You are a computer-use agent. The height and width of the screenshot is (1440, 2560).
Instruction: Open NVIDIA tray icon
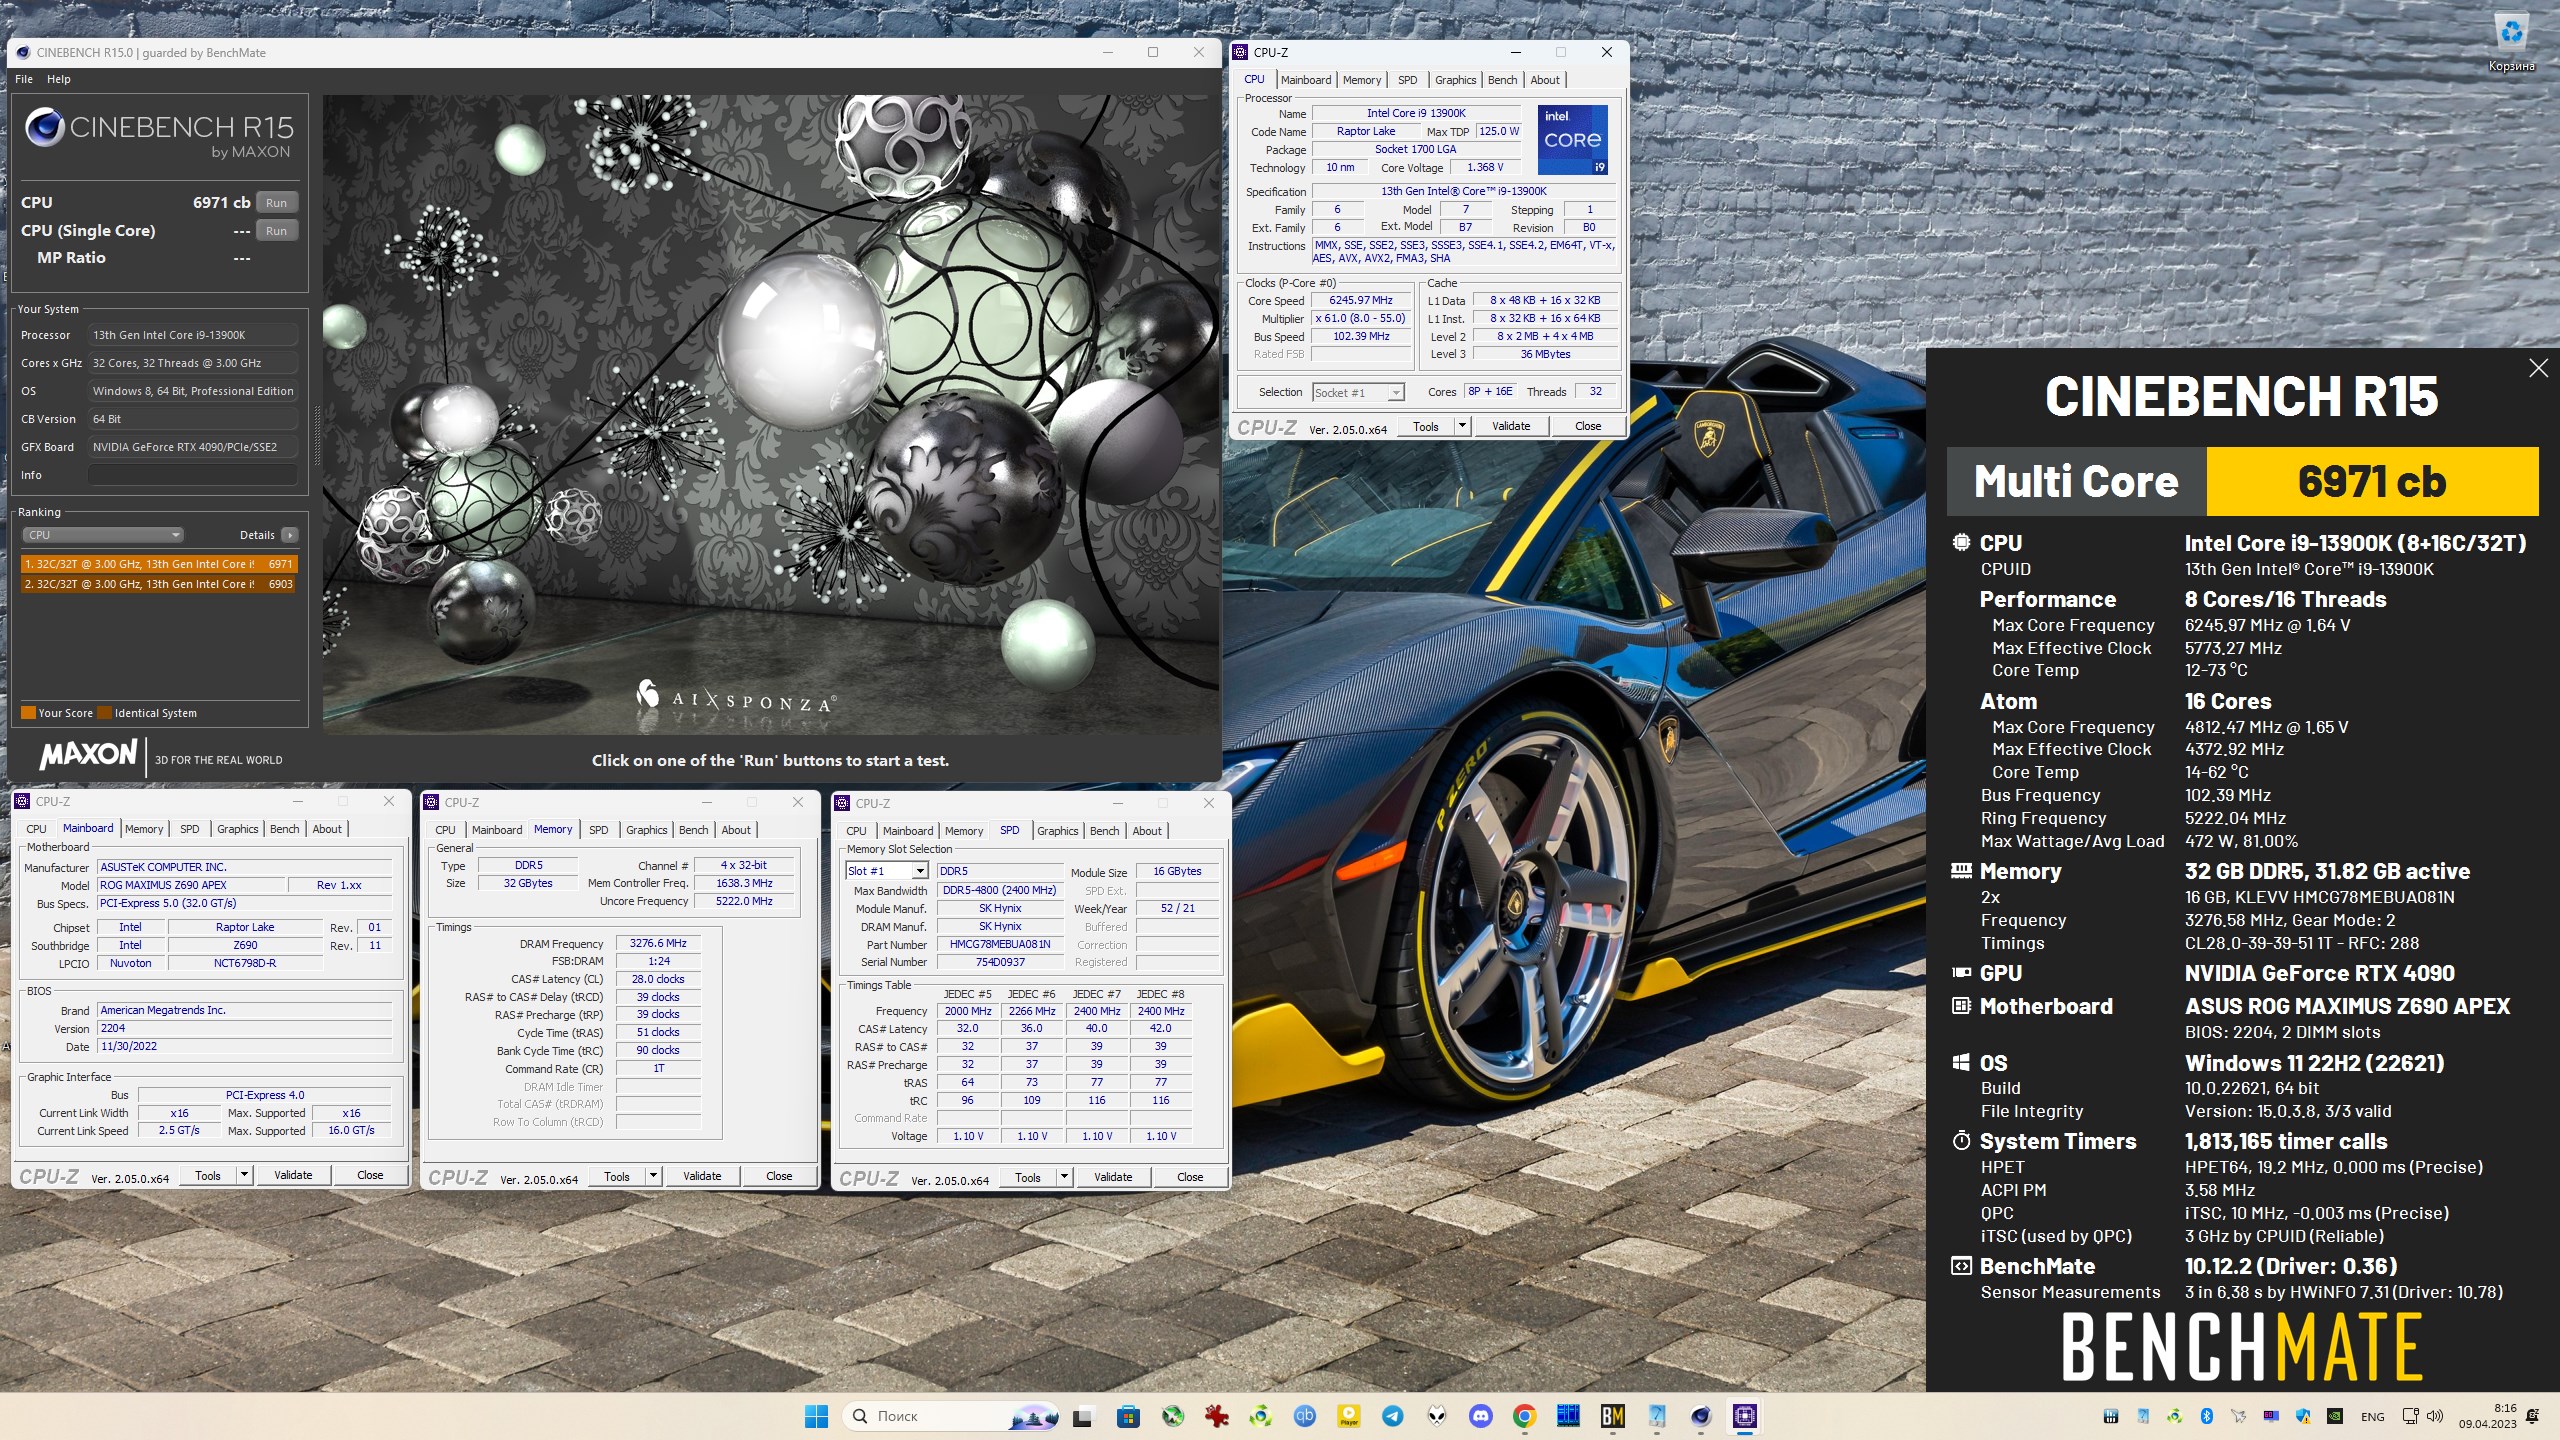point(2334,1416)
